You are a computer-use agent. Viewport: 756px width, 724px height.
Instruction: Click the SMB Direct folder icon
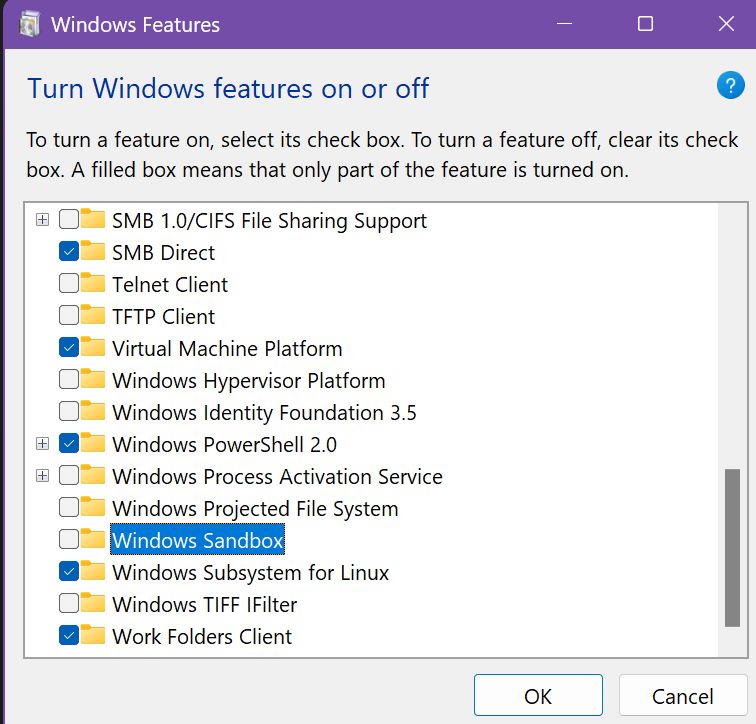point(93,251)
